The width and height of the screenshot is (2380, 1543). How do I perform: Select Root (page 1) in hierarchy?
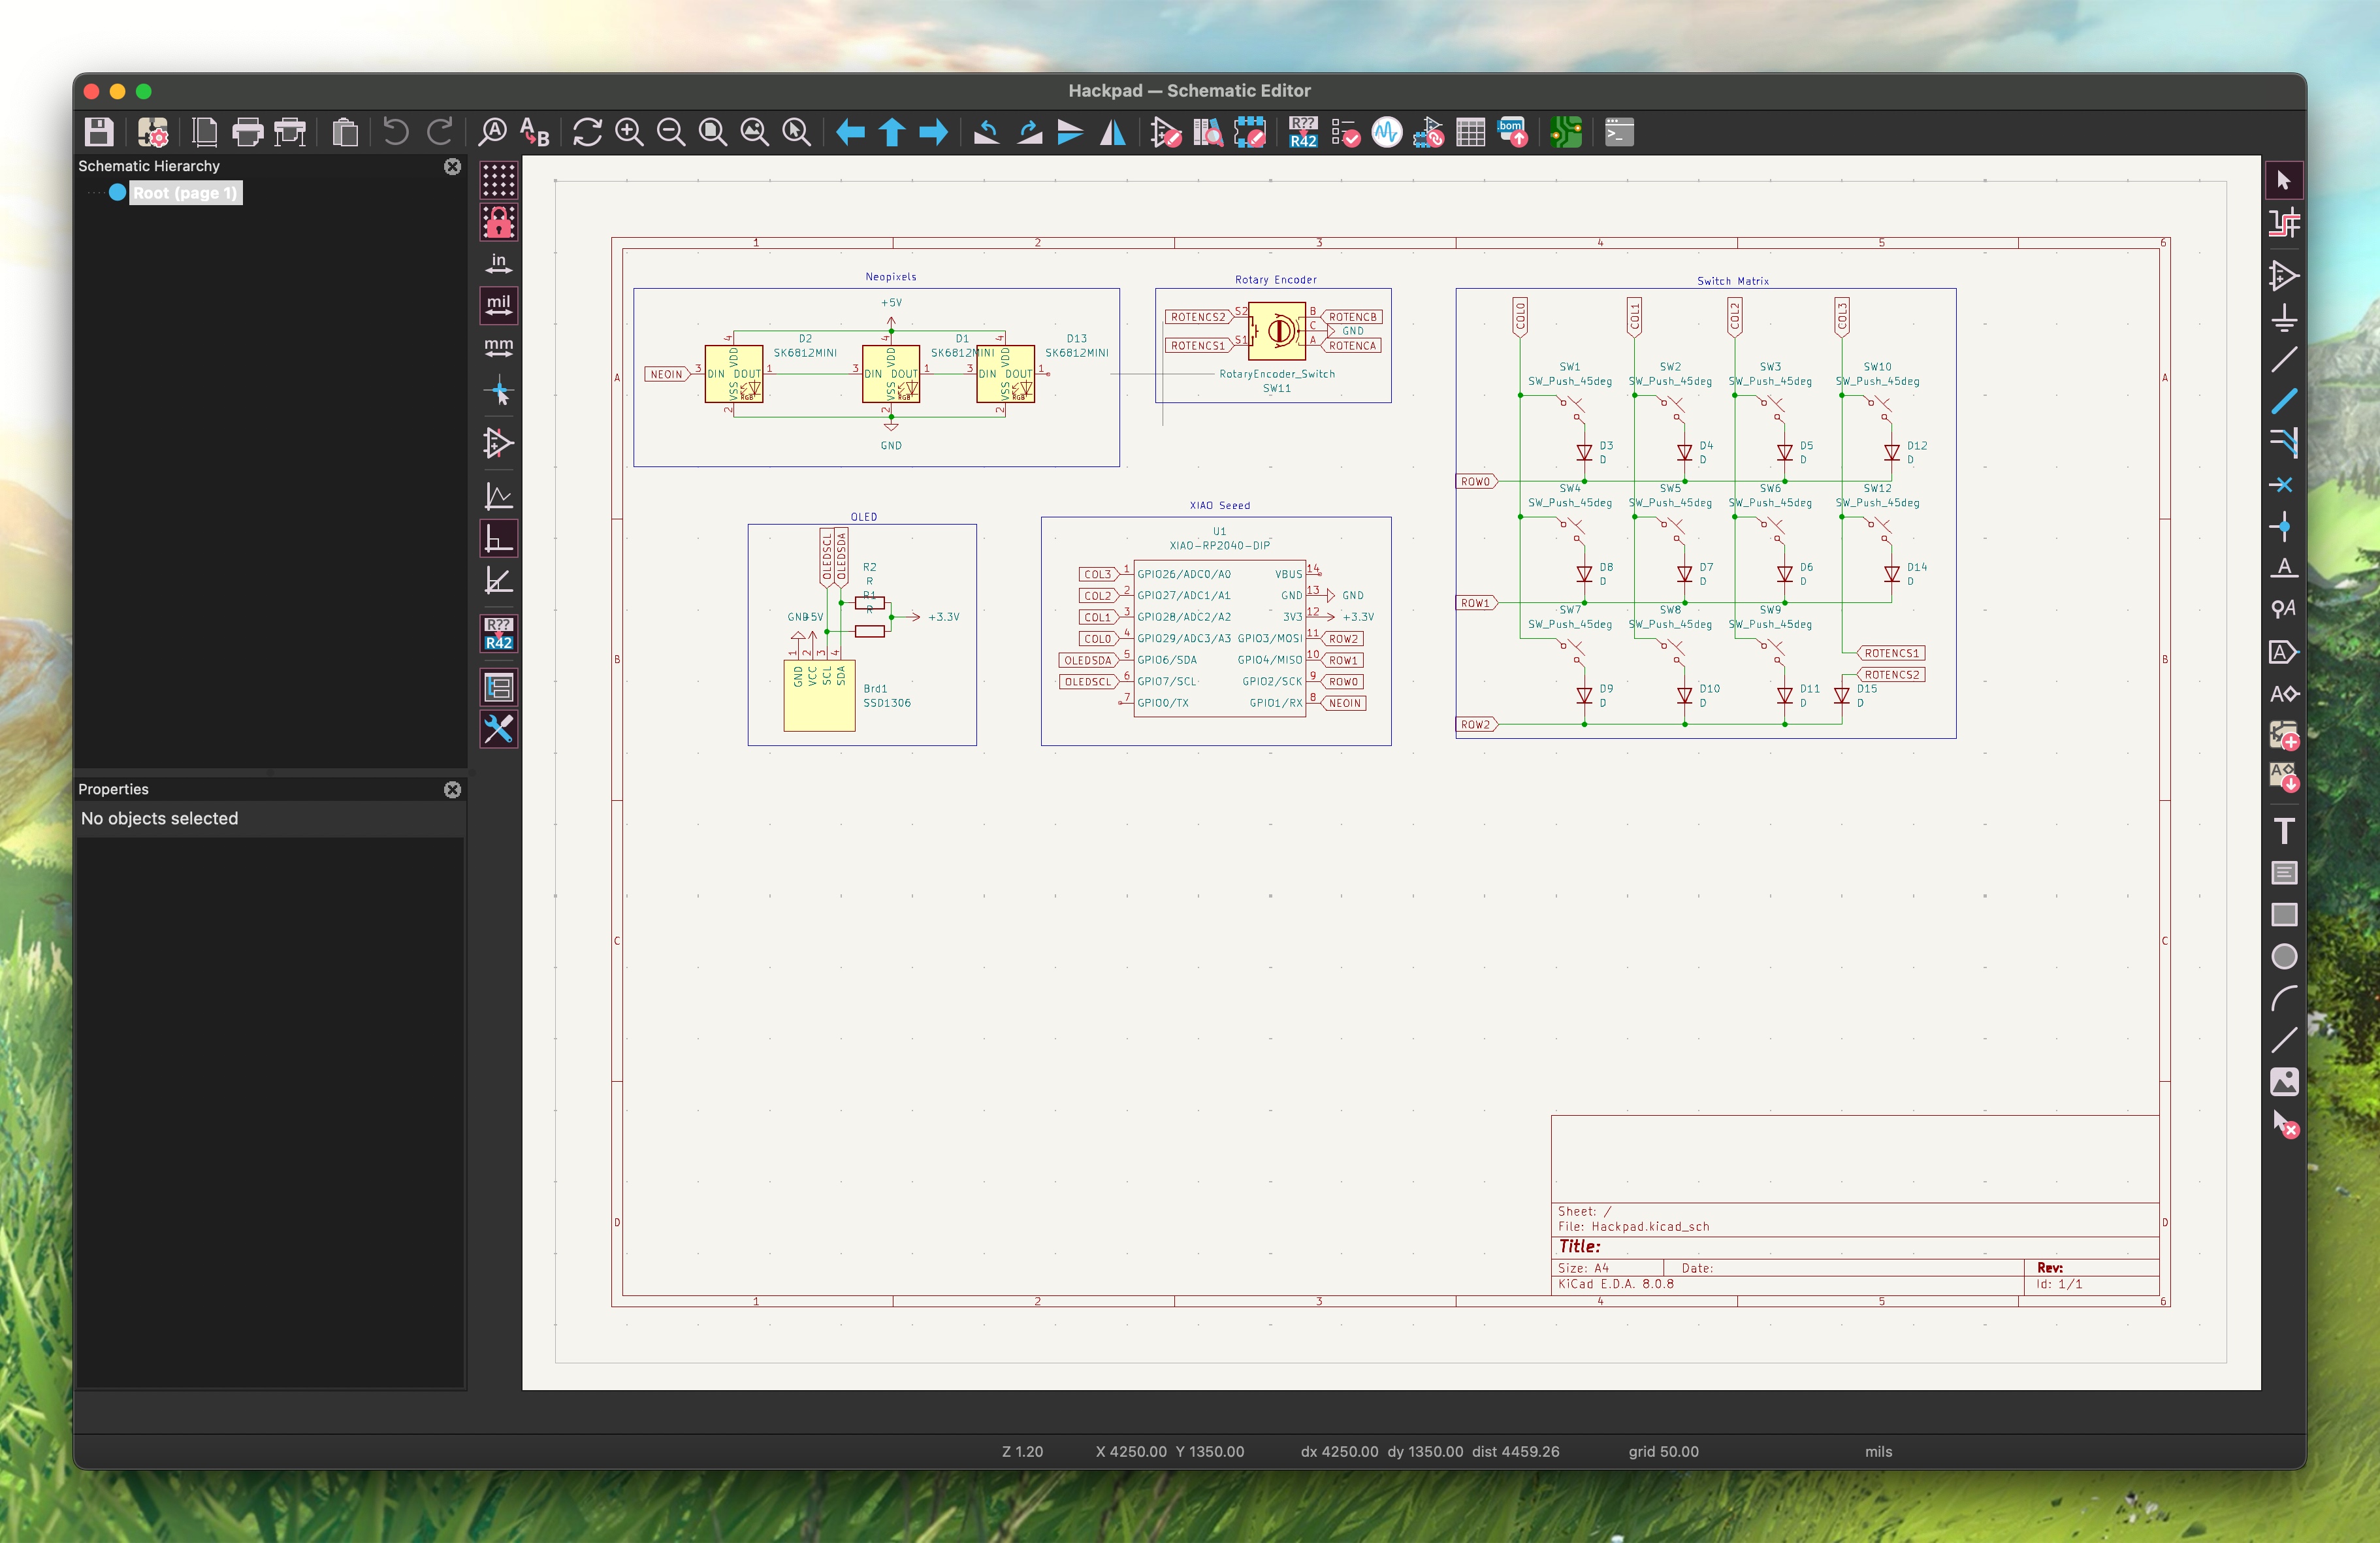185,193
